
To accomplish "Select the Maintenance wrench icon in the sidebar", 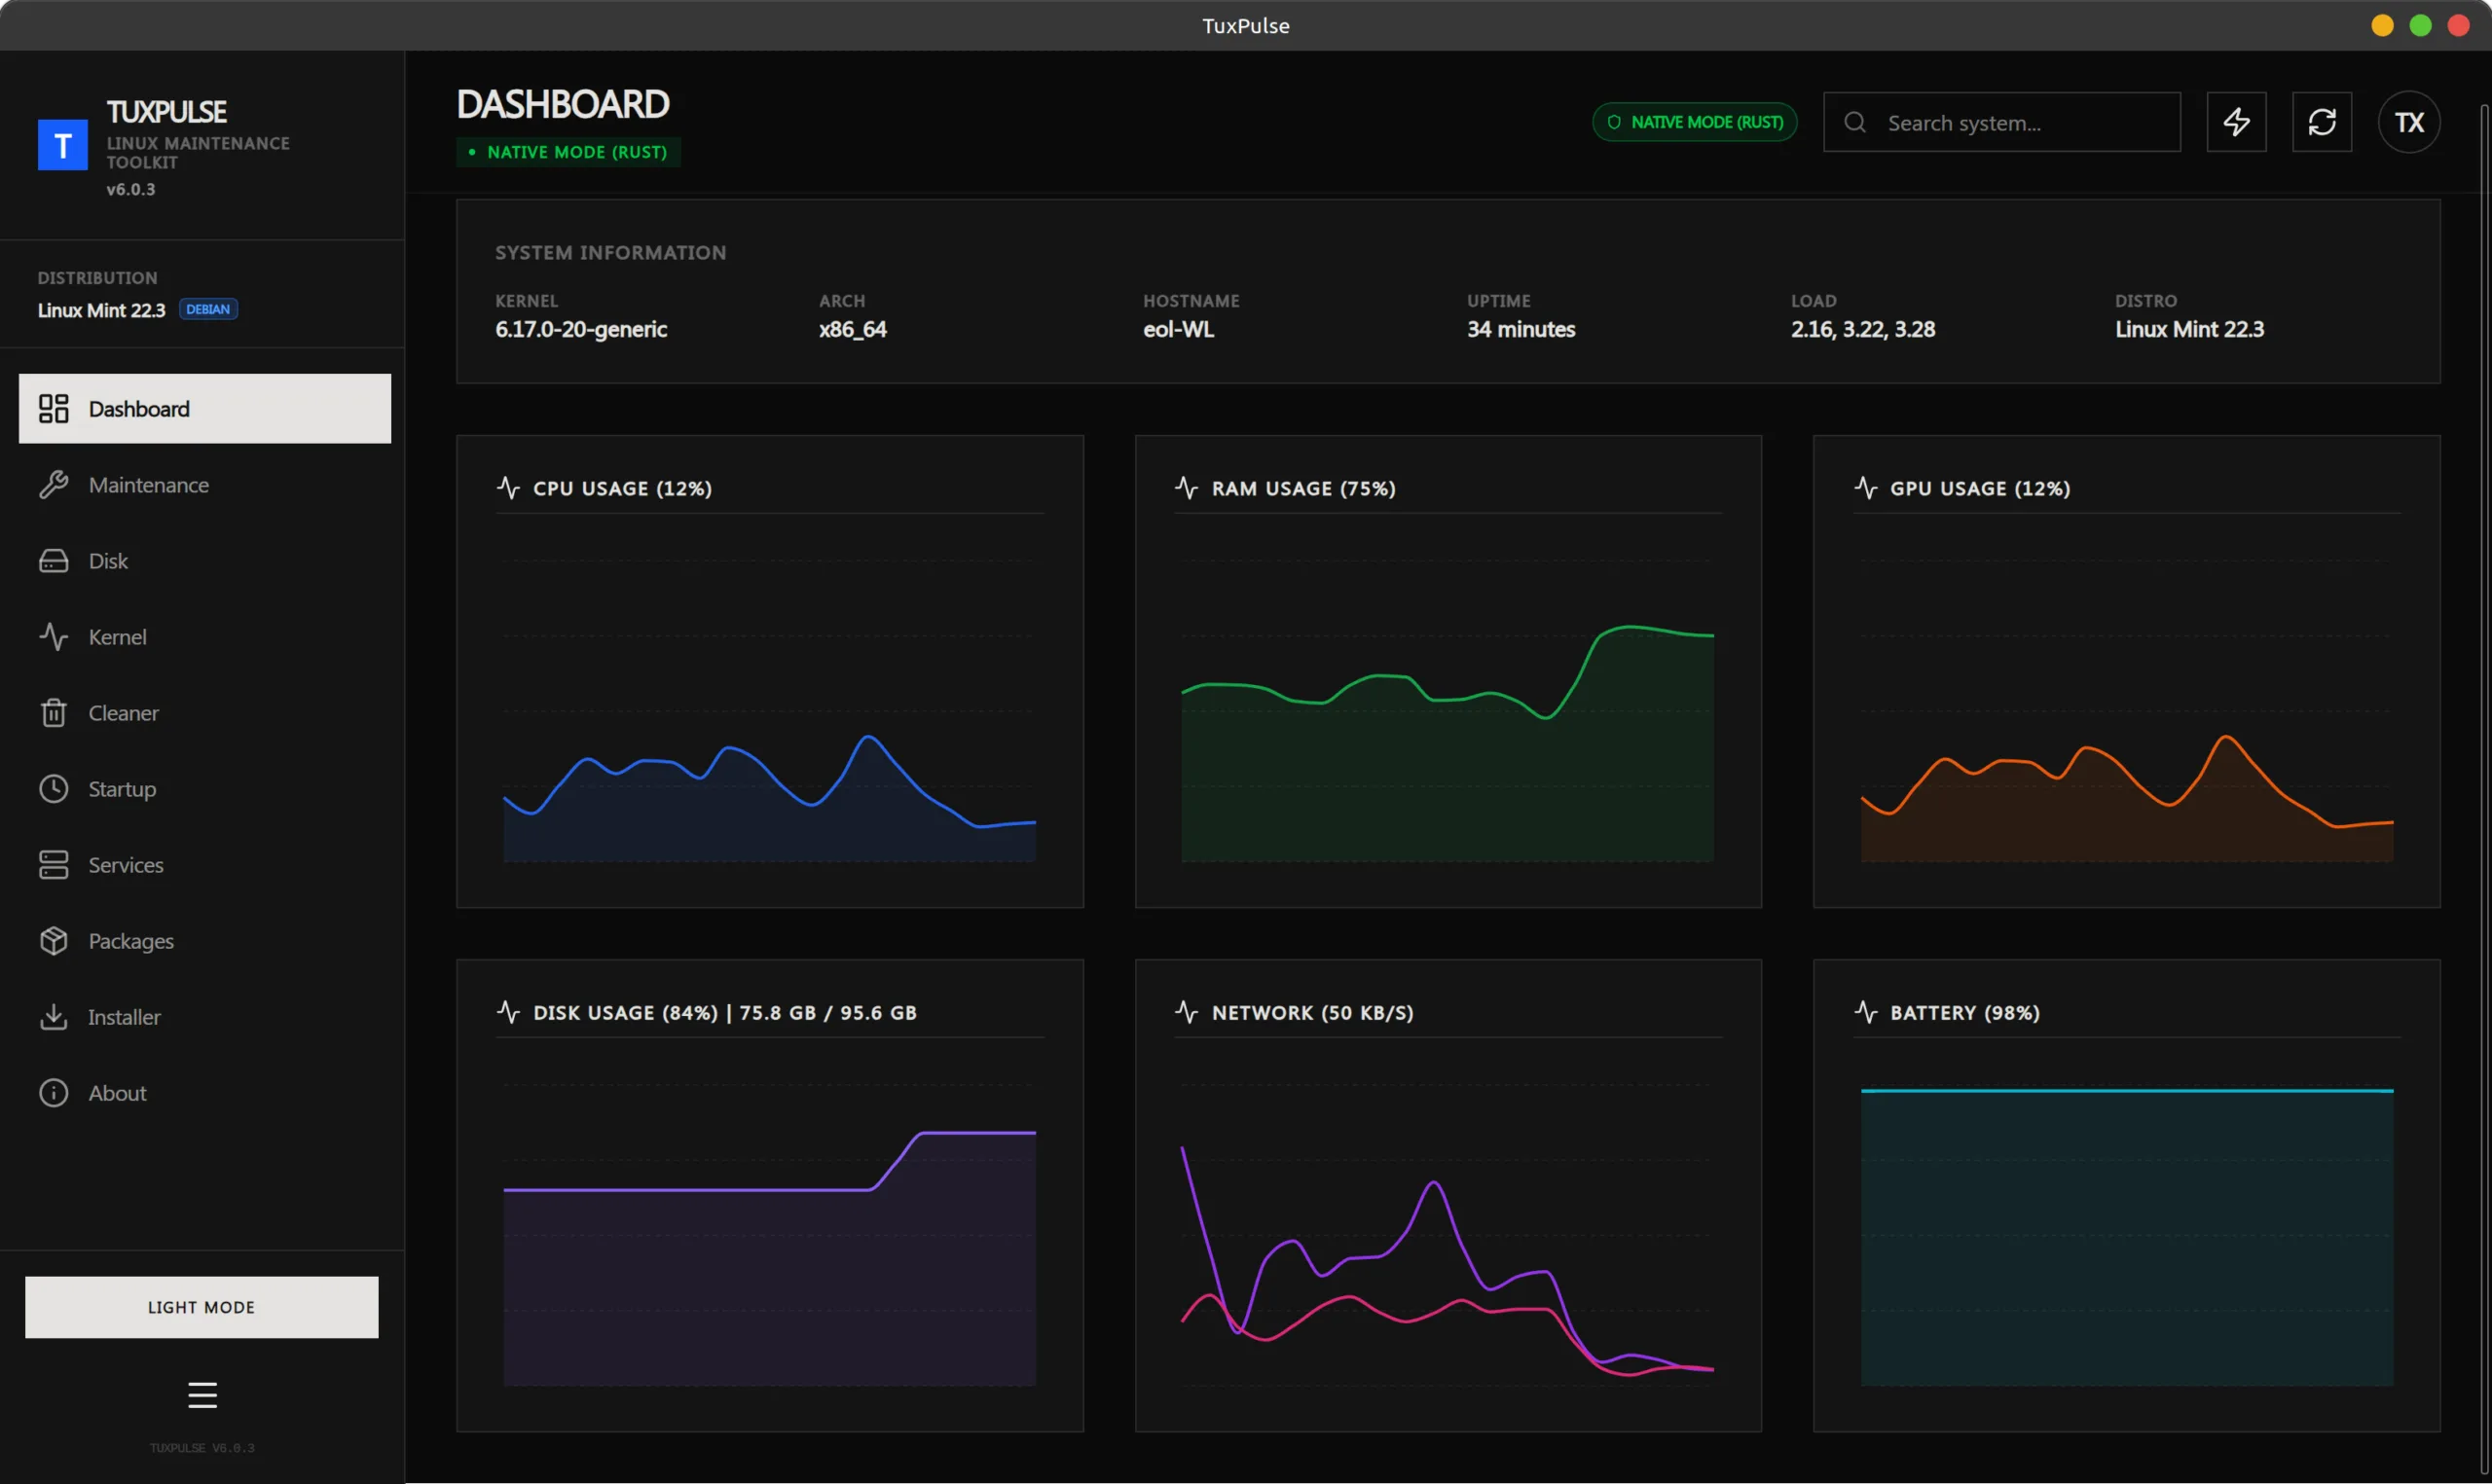I will [54, 484].
